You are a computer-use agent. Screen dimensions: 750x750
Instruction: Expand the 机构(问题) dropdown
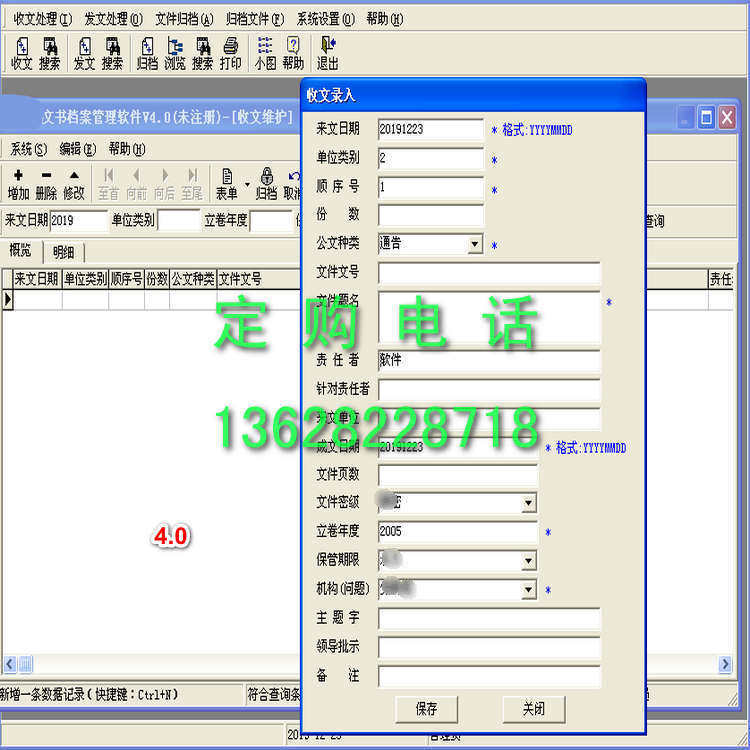pos(528,590)
